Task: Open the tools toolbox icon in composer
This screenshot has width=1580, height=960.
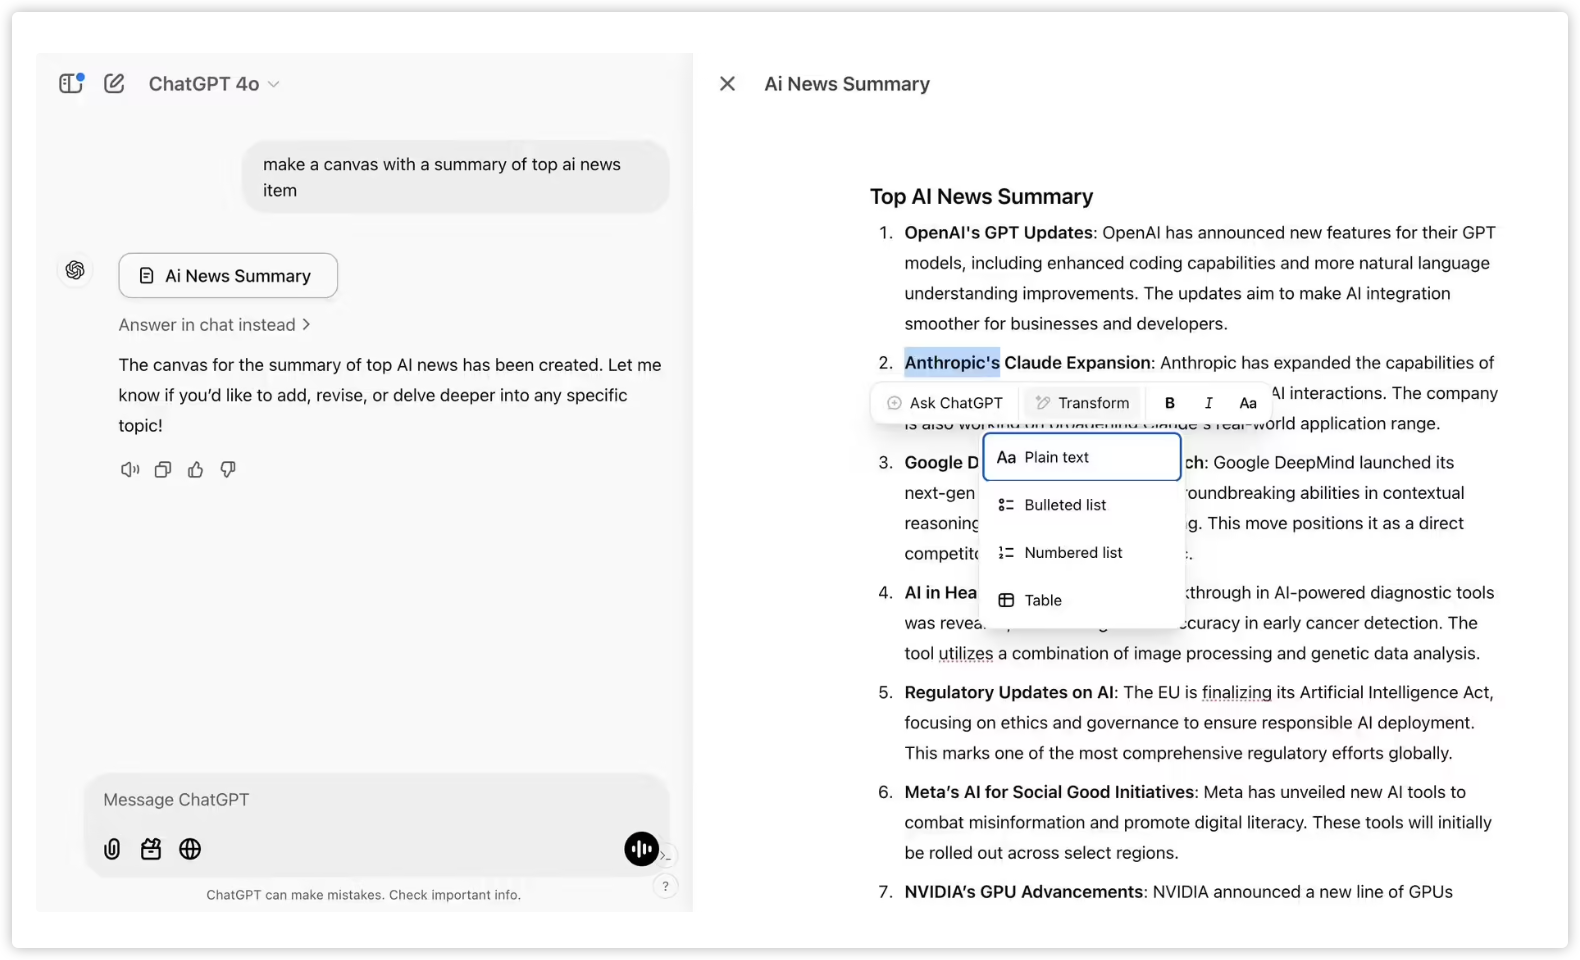Action: pyautogui.click(x=151, y=849)
